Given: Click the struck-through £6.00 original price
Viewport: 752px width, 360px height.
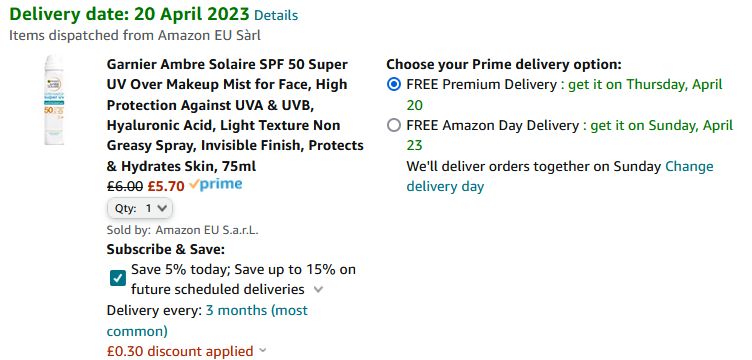Looking at the screenshot, I should click(125, 186).
